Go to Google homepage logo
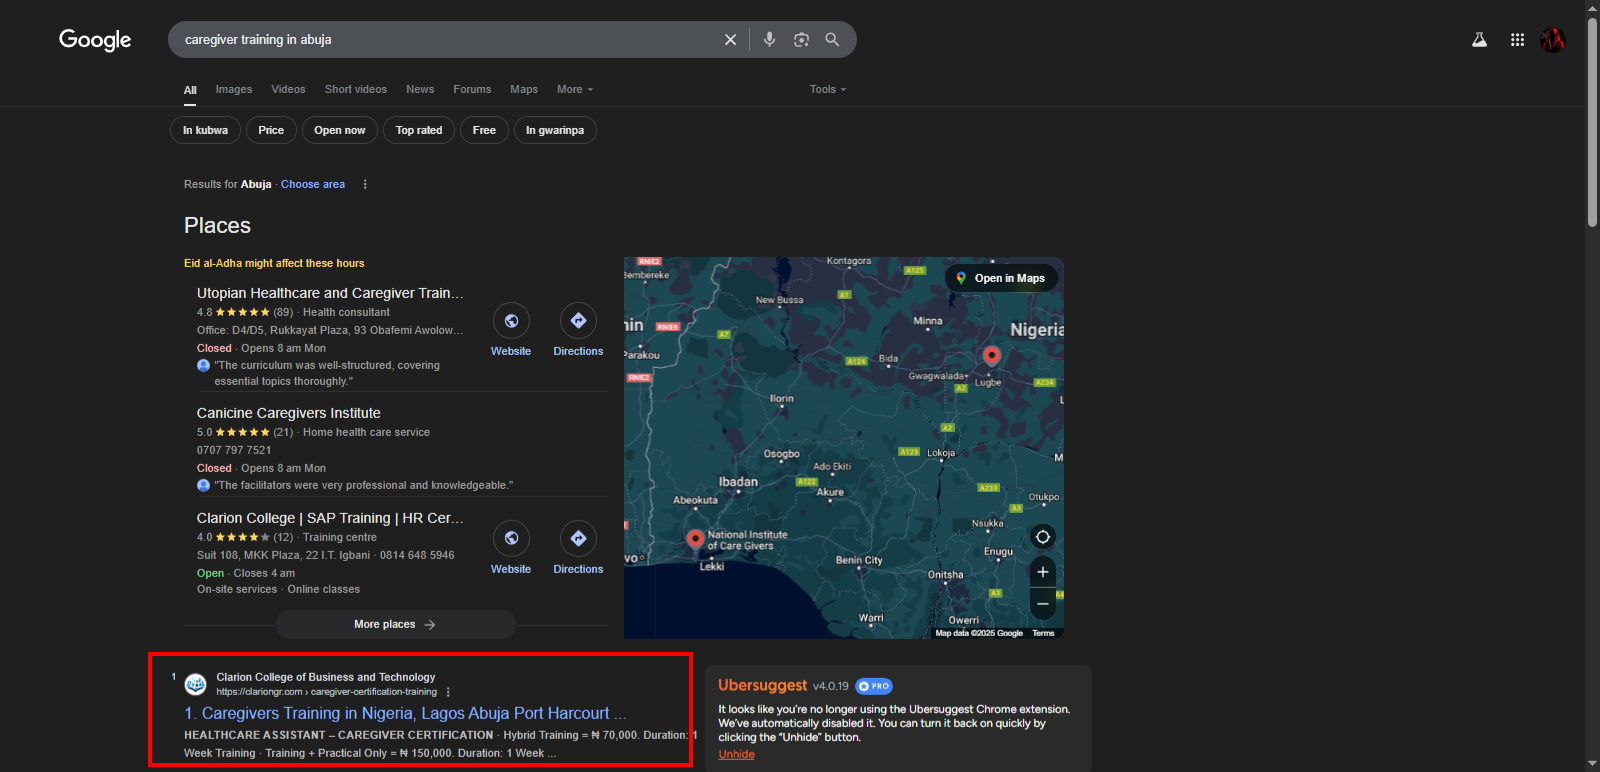 coord(95,40)
